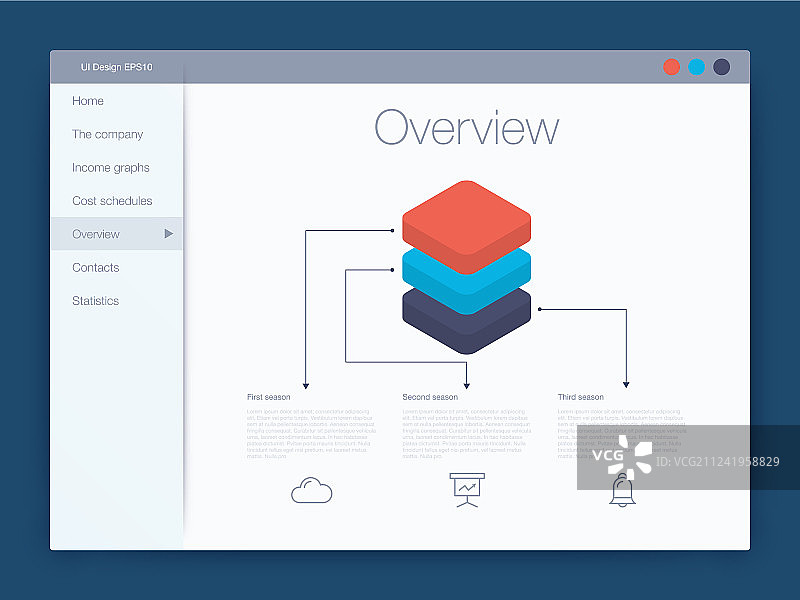Open Home in the sidebar

click(88, 101)
